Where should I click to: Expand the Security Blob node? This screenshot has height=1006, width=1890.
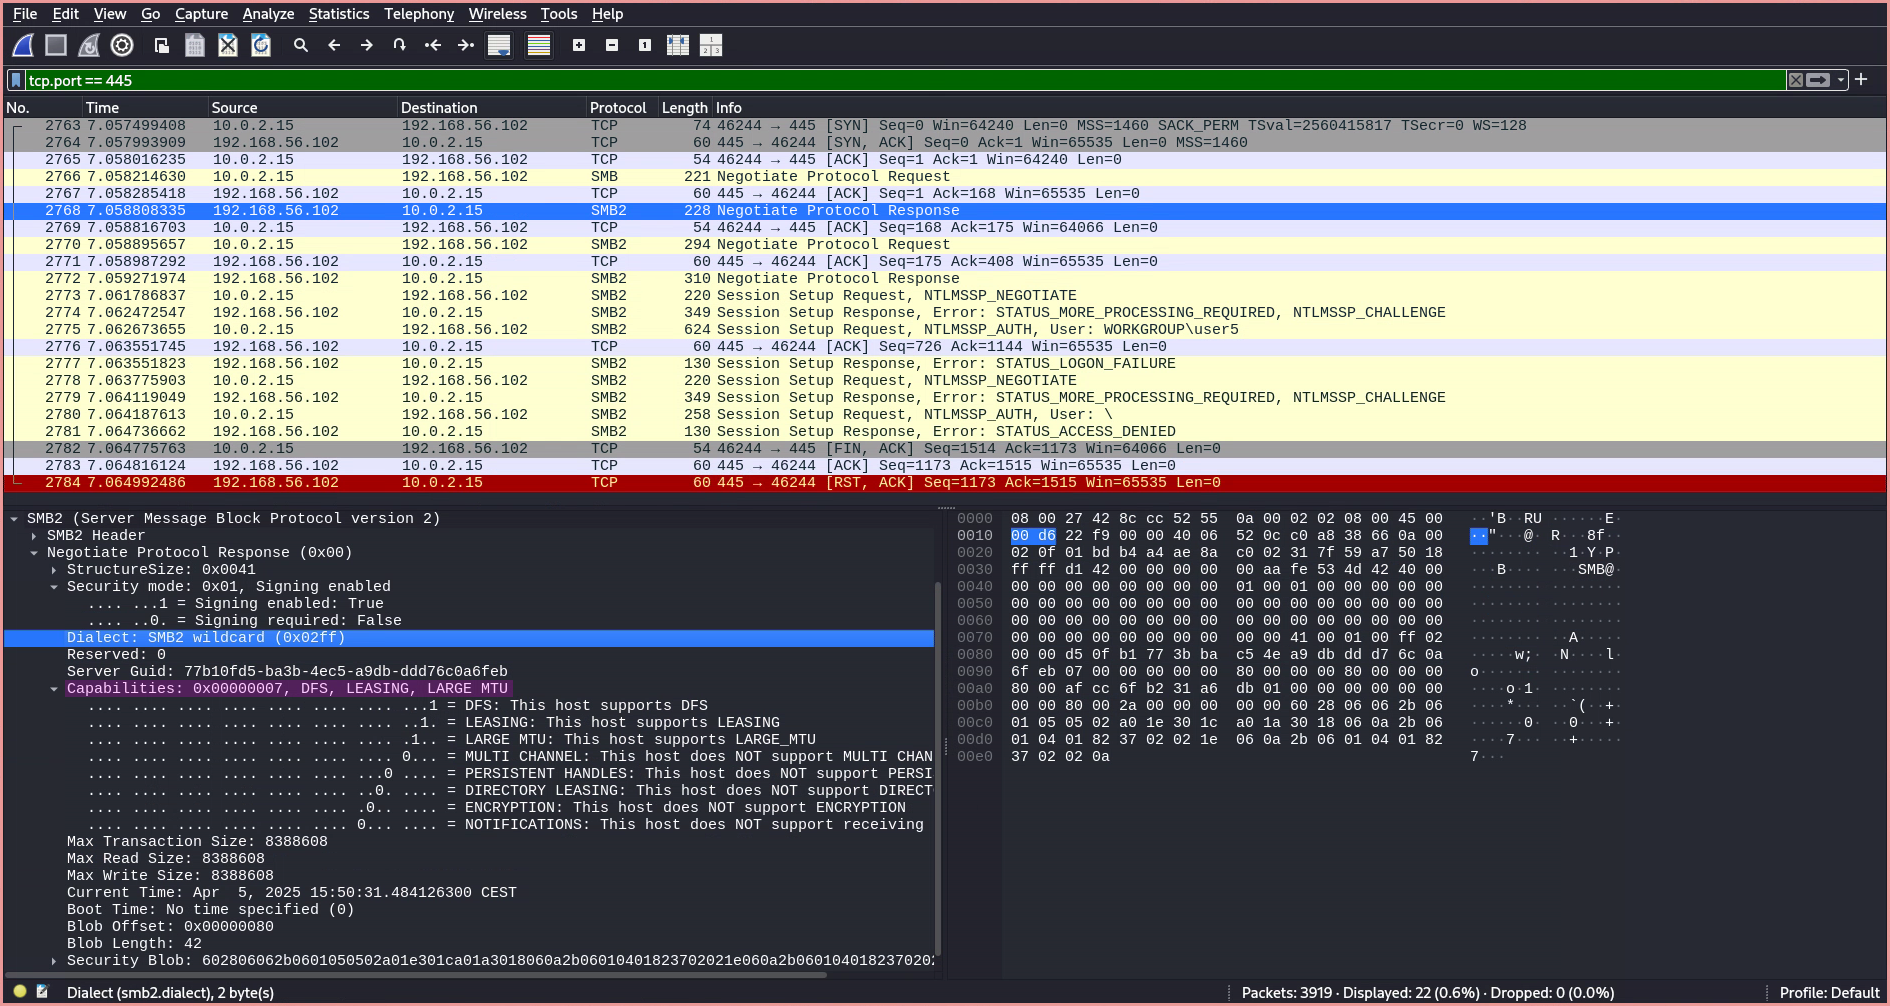coord(54,961)
